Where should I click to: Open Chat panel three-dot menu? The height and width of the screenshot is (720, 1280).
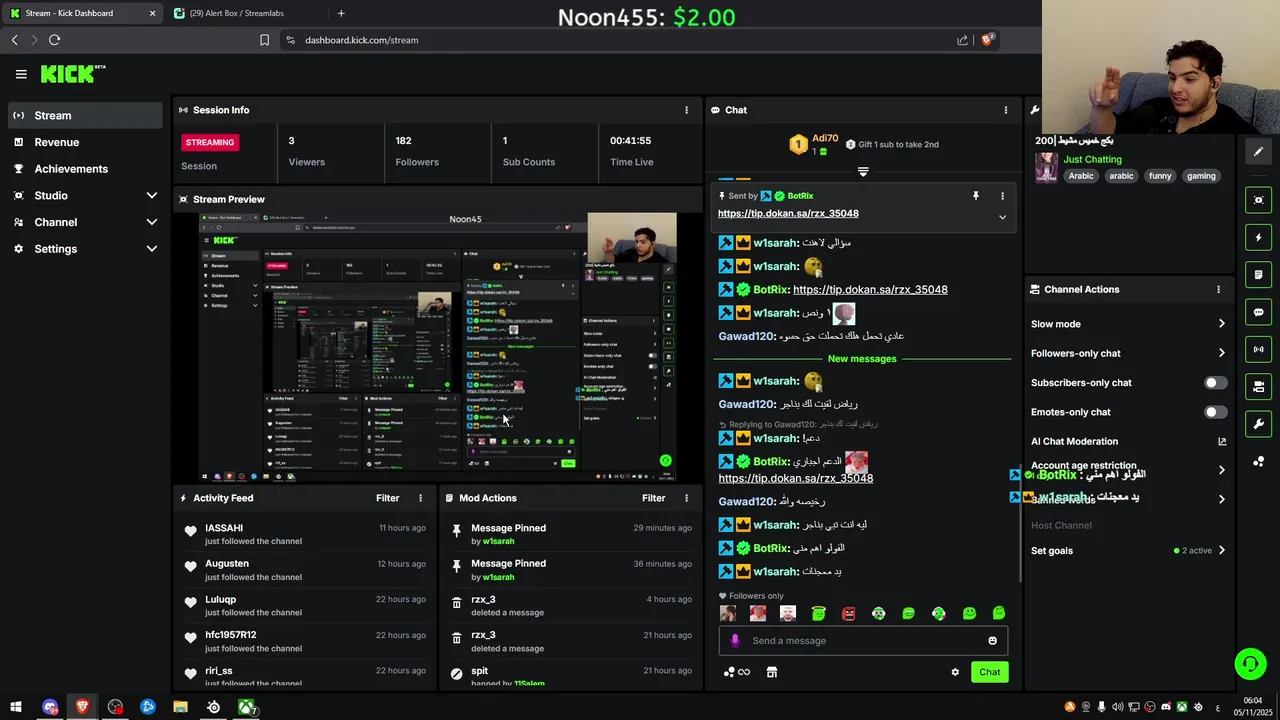[1006, 110]
